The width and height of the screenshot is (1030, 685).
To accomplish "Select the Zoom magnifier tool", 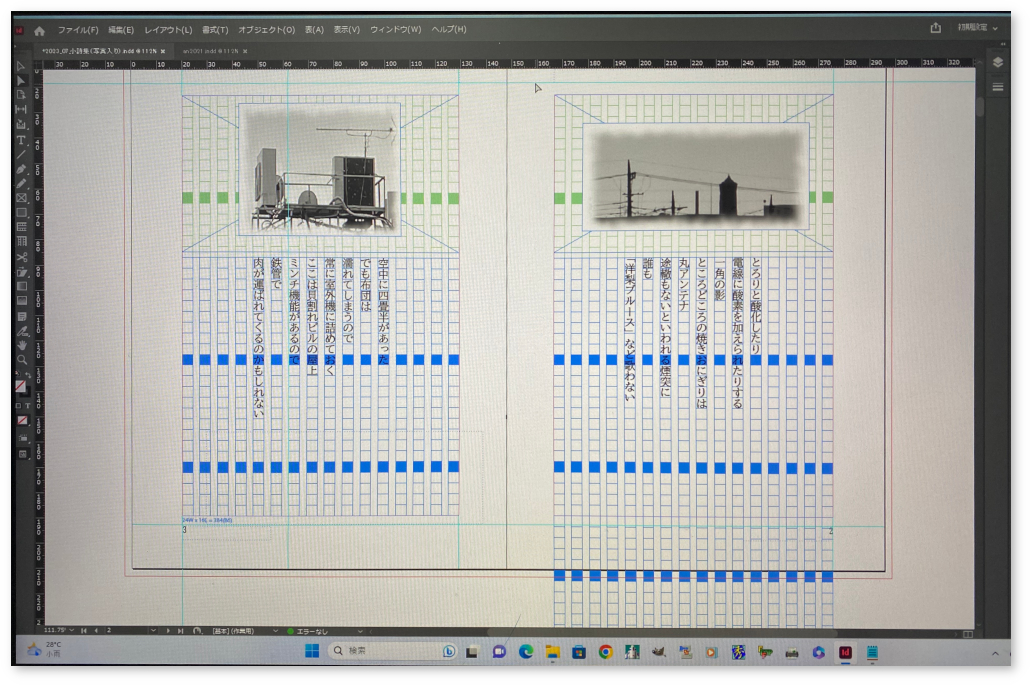I will (21, 359).
